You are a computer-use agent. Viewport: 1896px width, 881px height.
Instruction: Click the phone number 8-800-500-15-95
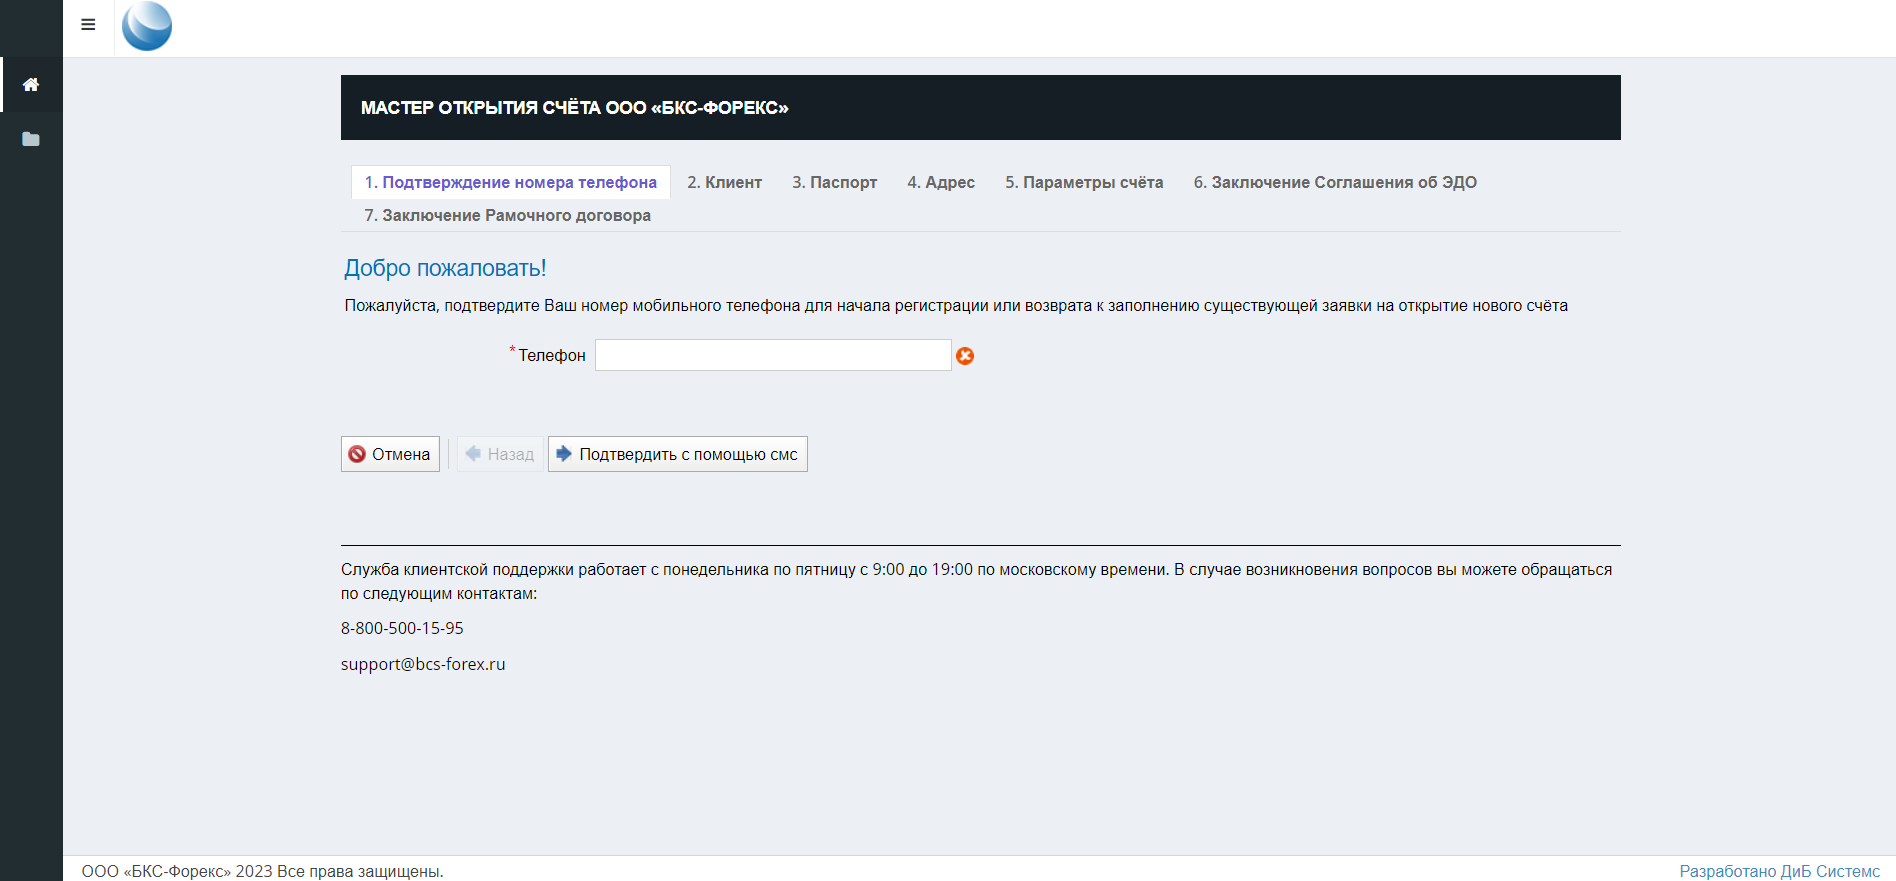click(402, 628)
